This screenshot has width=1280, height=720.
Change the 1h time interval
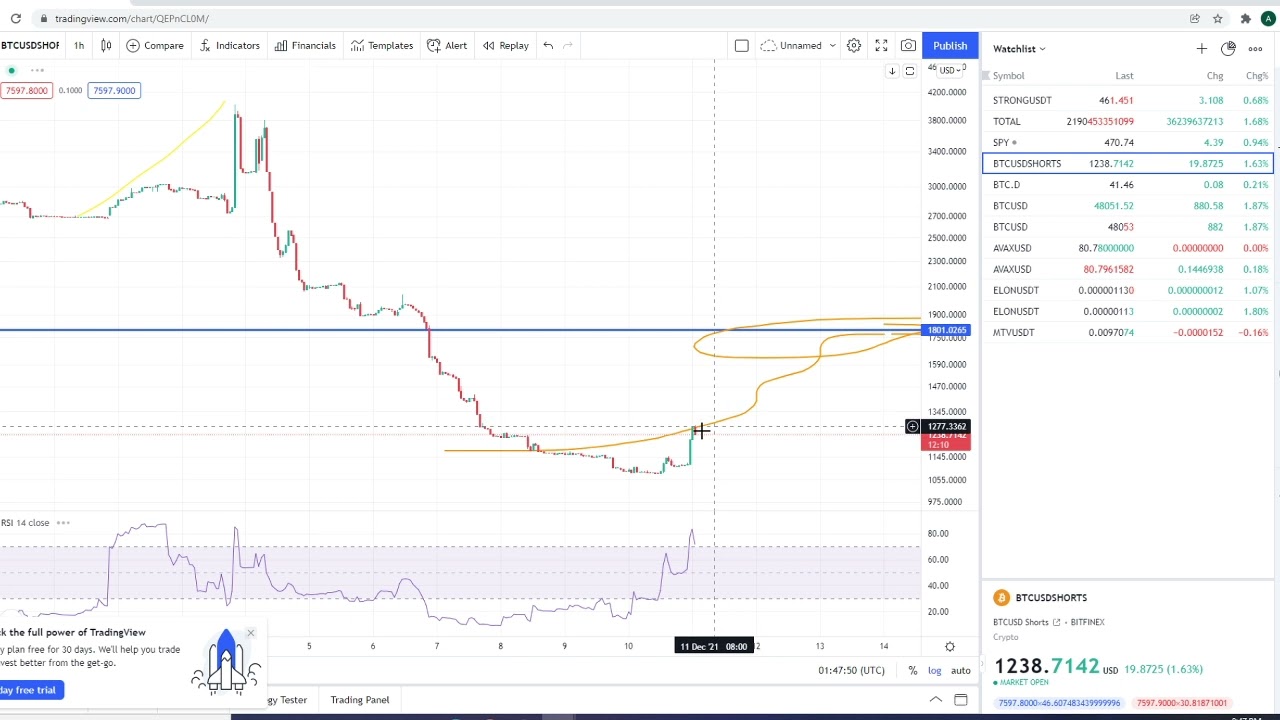click(78, 45)
